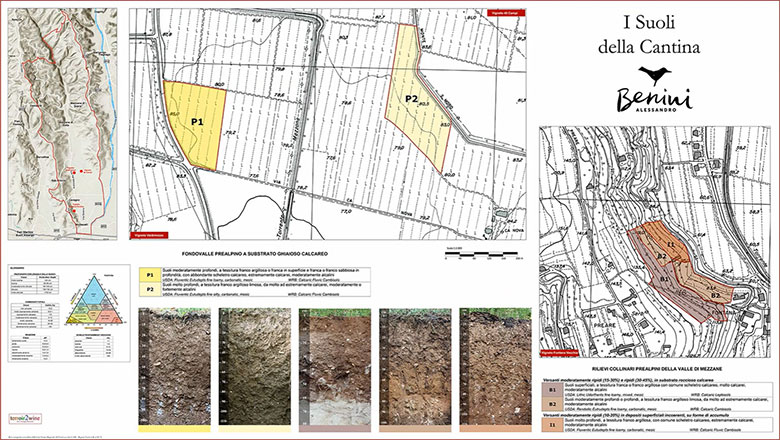Click the B1 legend color swatch
This screenshot has height=440, width=780.
[552, 390]
